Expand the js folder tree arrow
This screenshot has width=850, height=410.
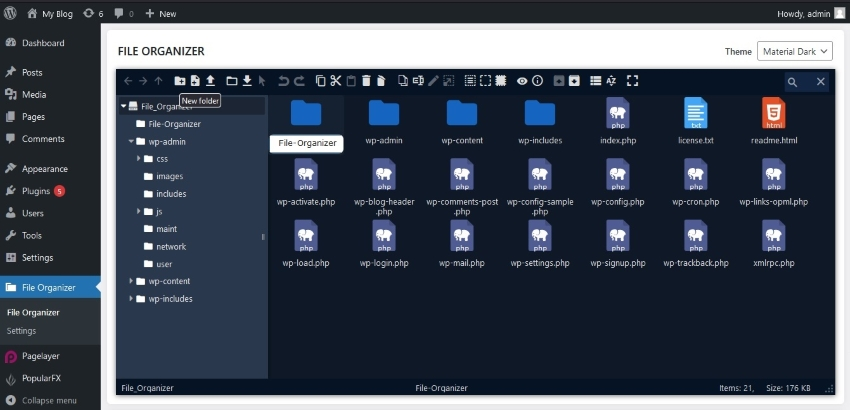point(139,211)
